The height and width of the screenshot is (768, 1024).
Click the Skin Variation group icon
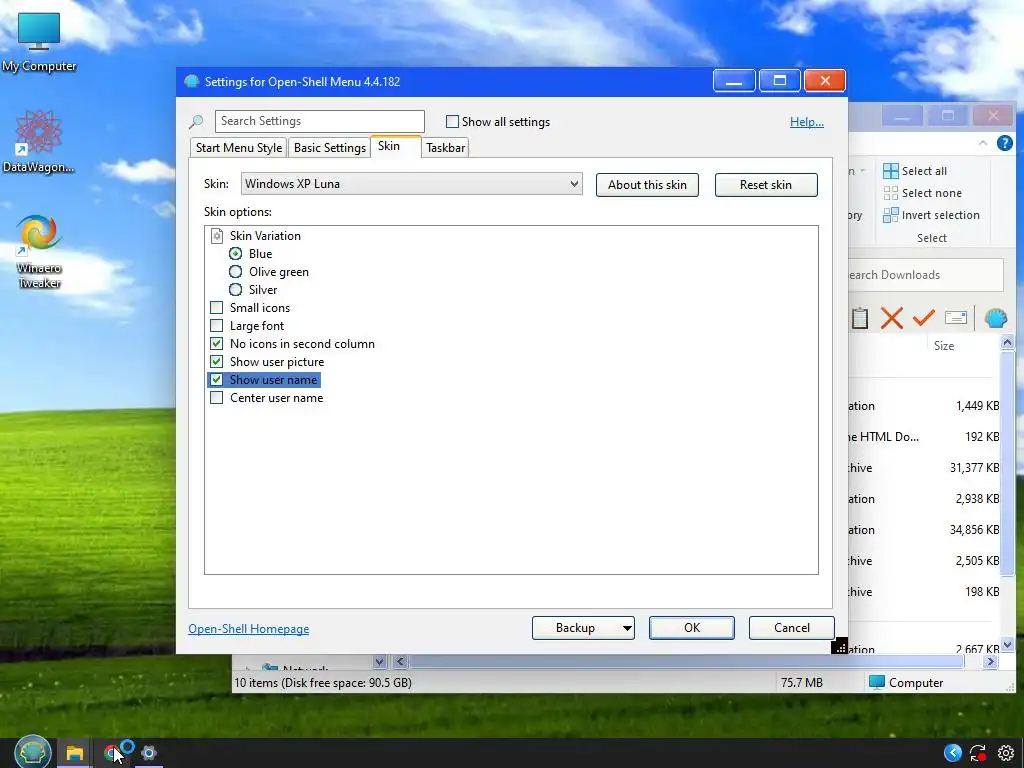(x=217, y=236)
